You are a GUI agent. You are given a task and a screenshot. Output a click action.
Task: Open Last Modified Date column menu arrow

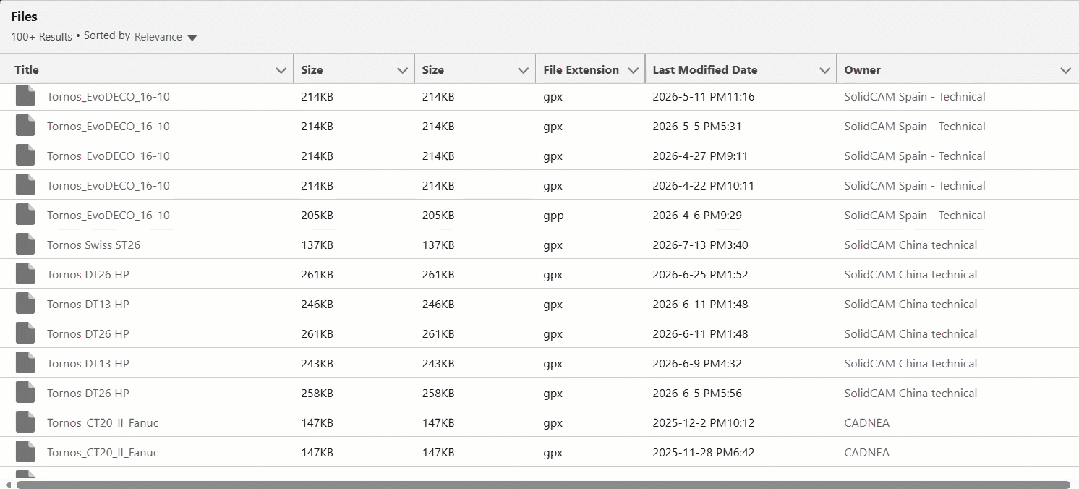pyautogui.click(x=824, y=70)
